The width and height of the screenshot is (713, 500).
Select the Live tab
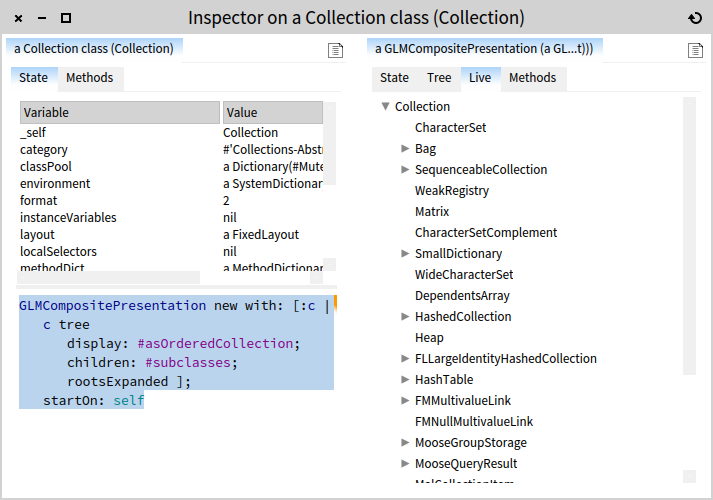480,78
